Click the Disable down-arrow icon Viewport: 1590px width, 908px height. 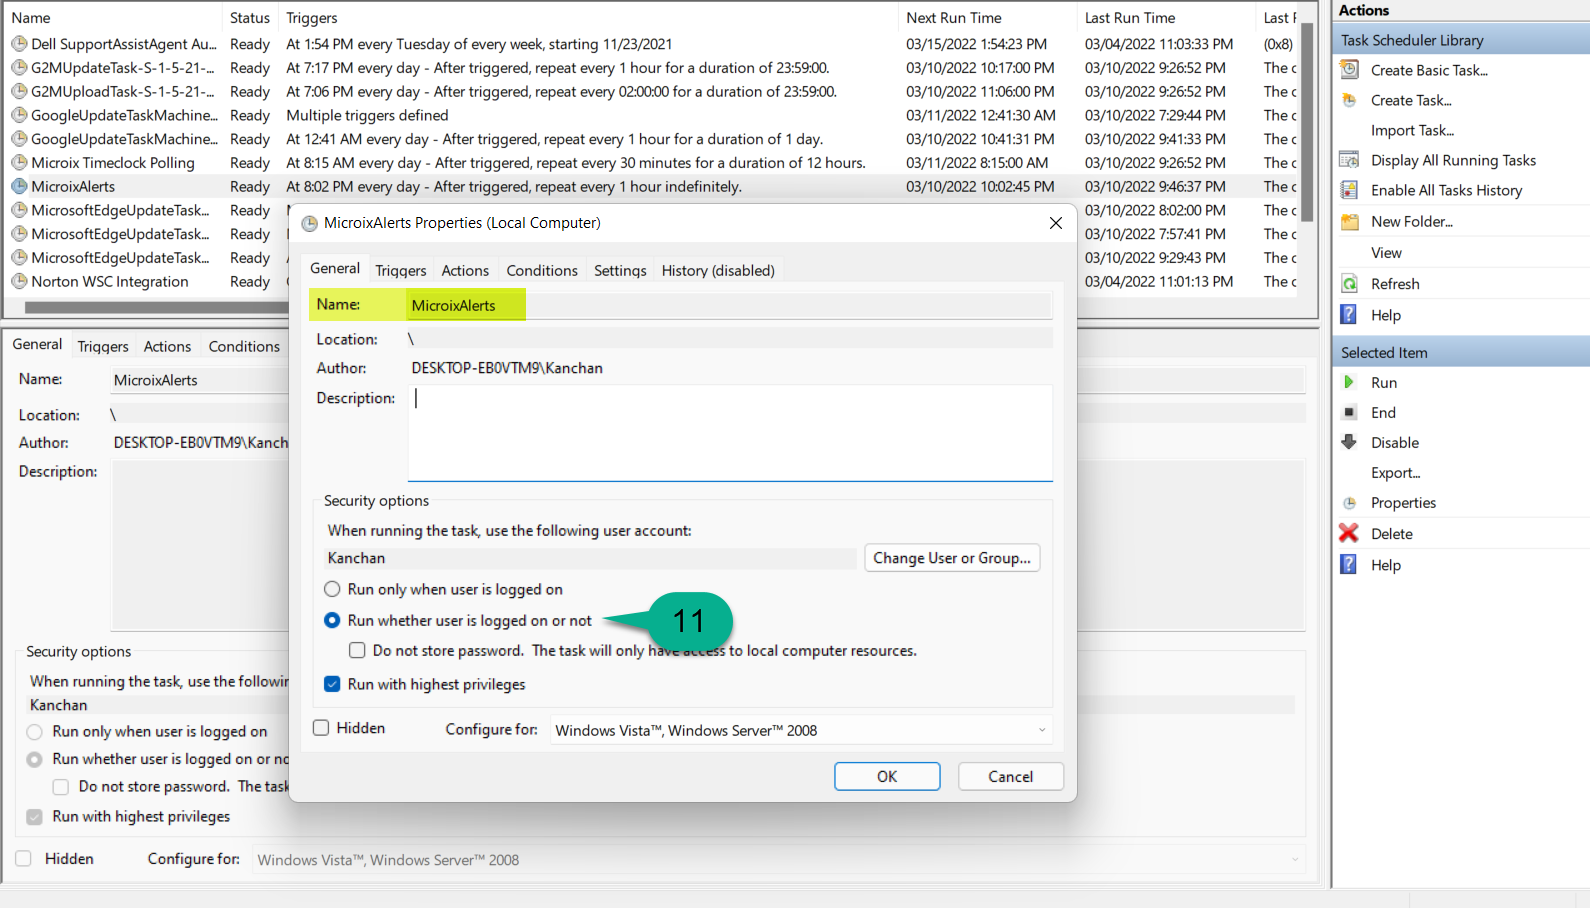click(1349, 442)
